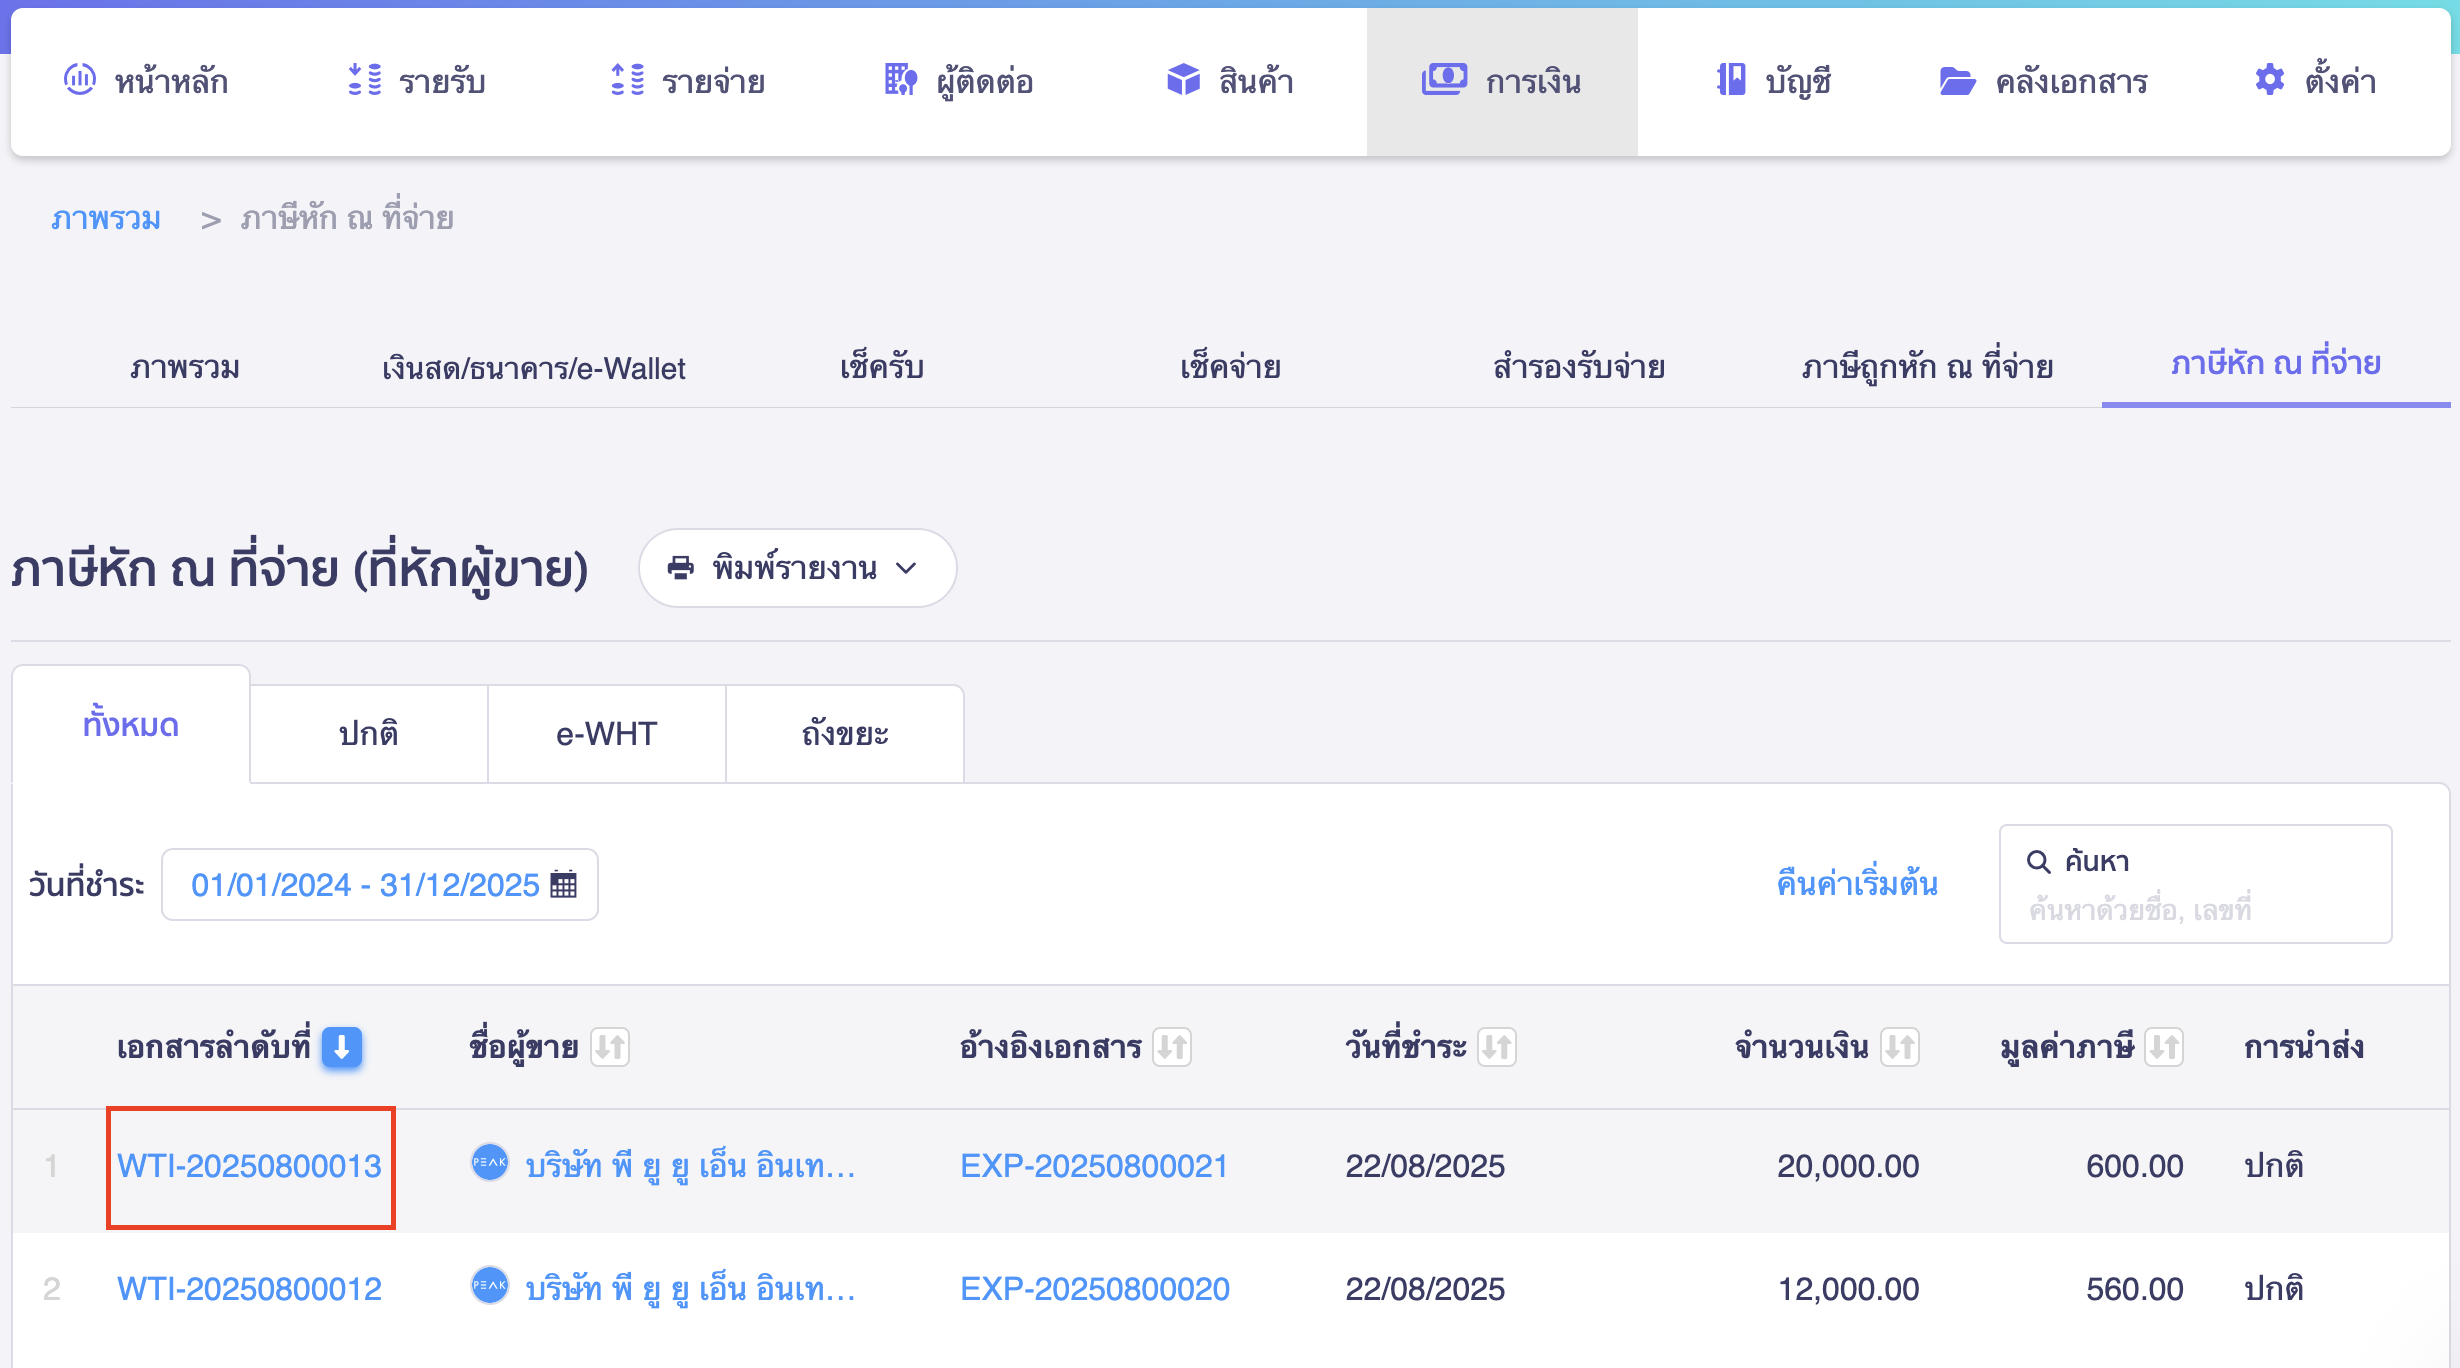Toggle sort by มูลค่าภาษี column
This screenshot has height=1368, width=2460.
[x=2164, y=1047]
